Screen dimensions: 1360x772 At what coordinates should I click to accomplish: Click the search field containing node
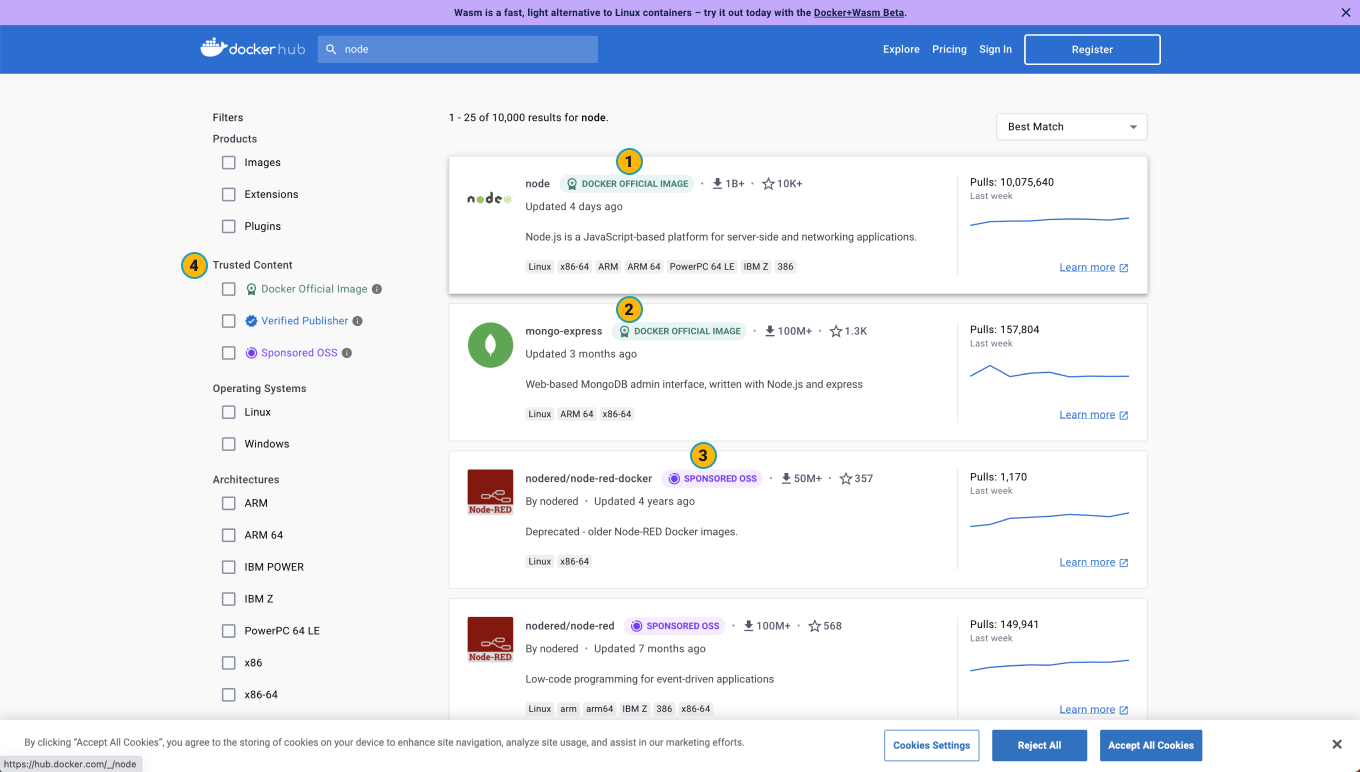tap(458, 49)
